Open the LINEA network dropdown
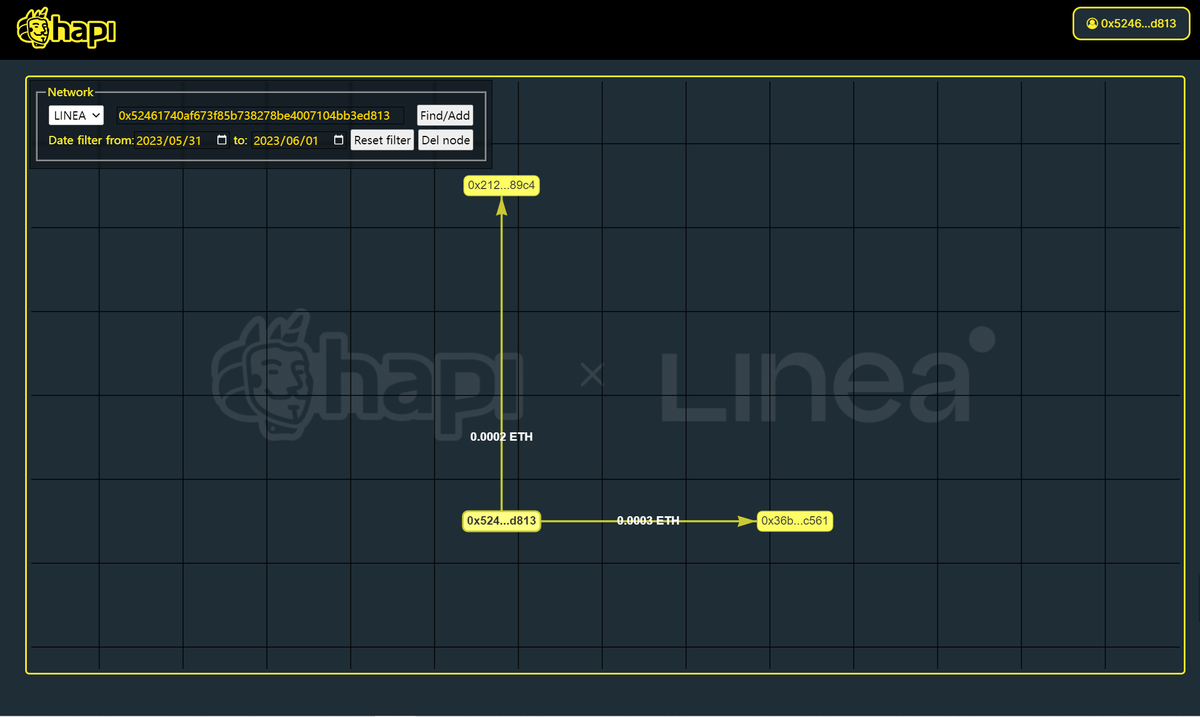The image size is (1200, 717). [76, 116]
